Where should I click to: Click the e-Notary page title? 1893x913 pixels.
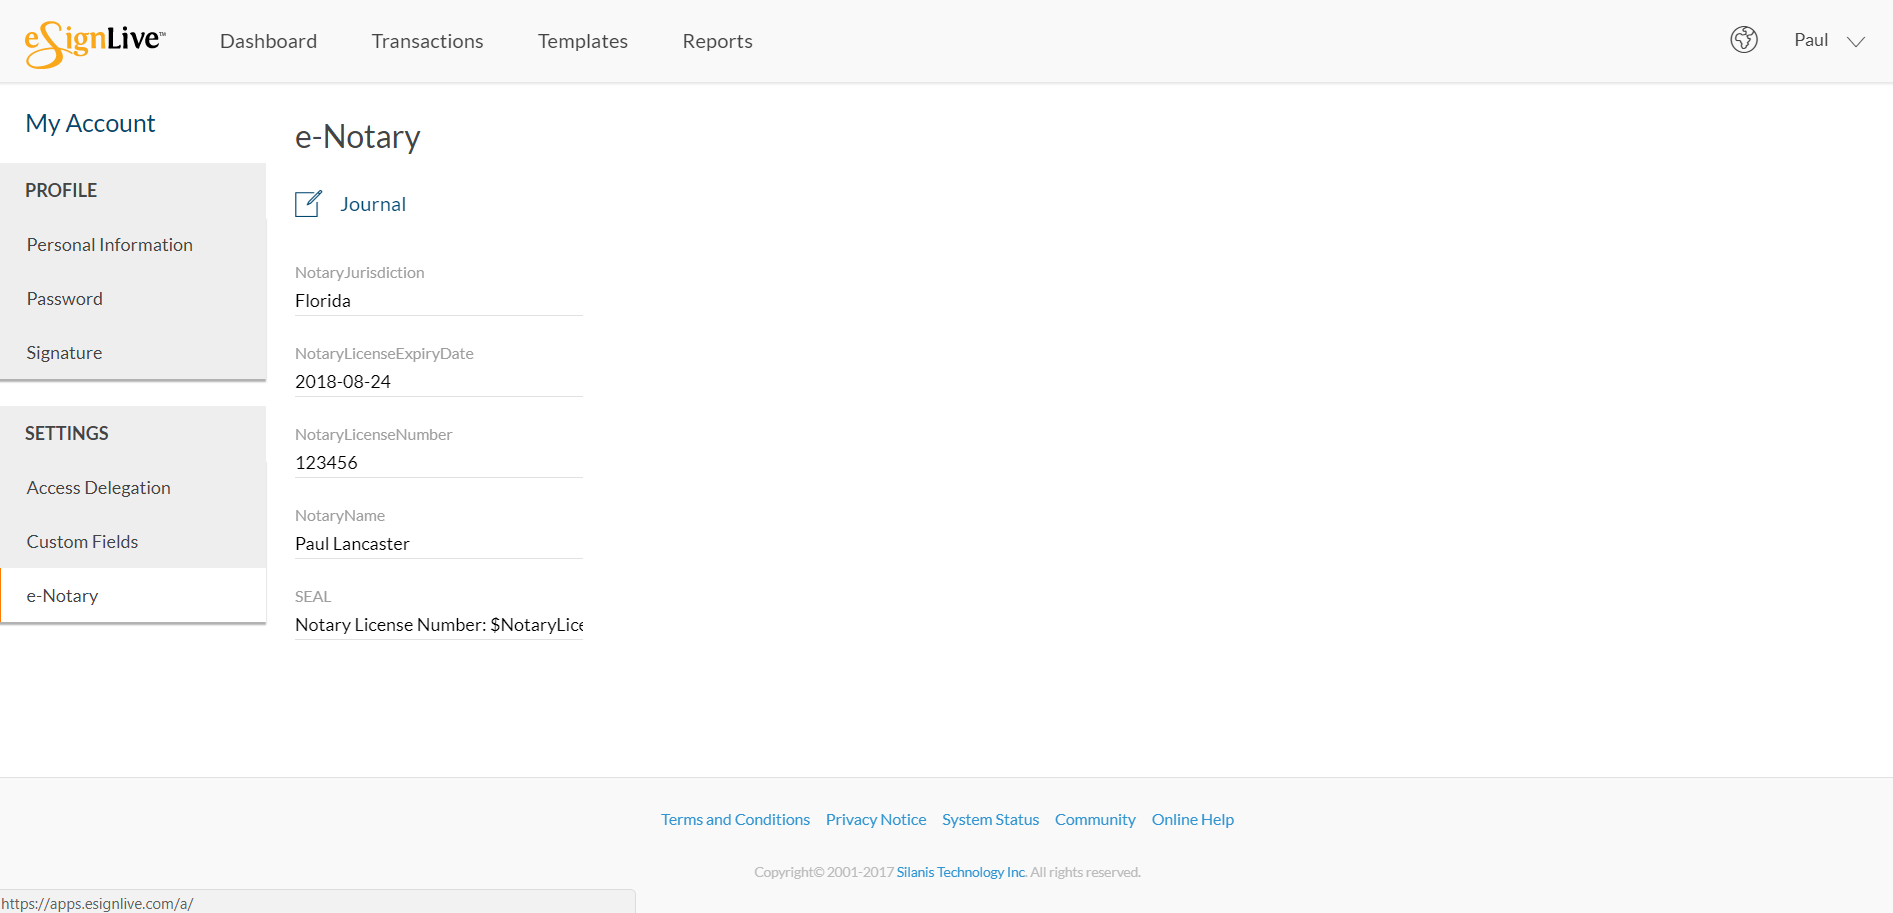358,137
